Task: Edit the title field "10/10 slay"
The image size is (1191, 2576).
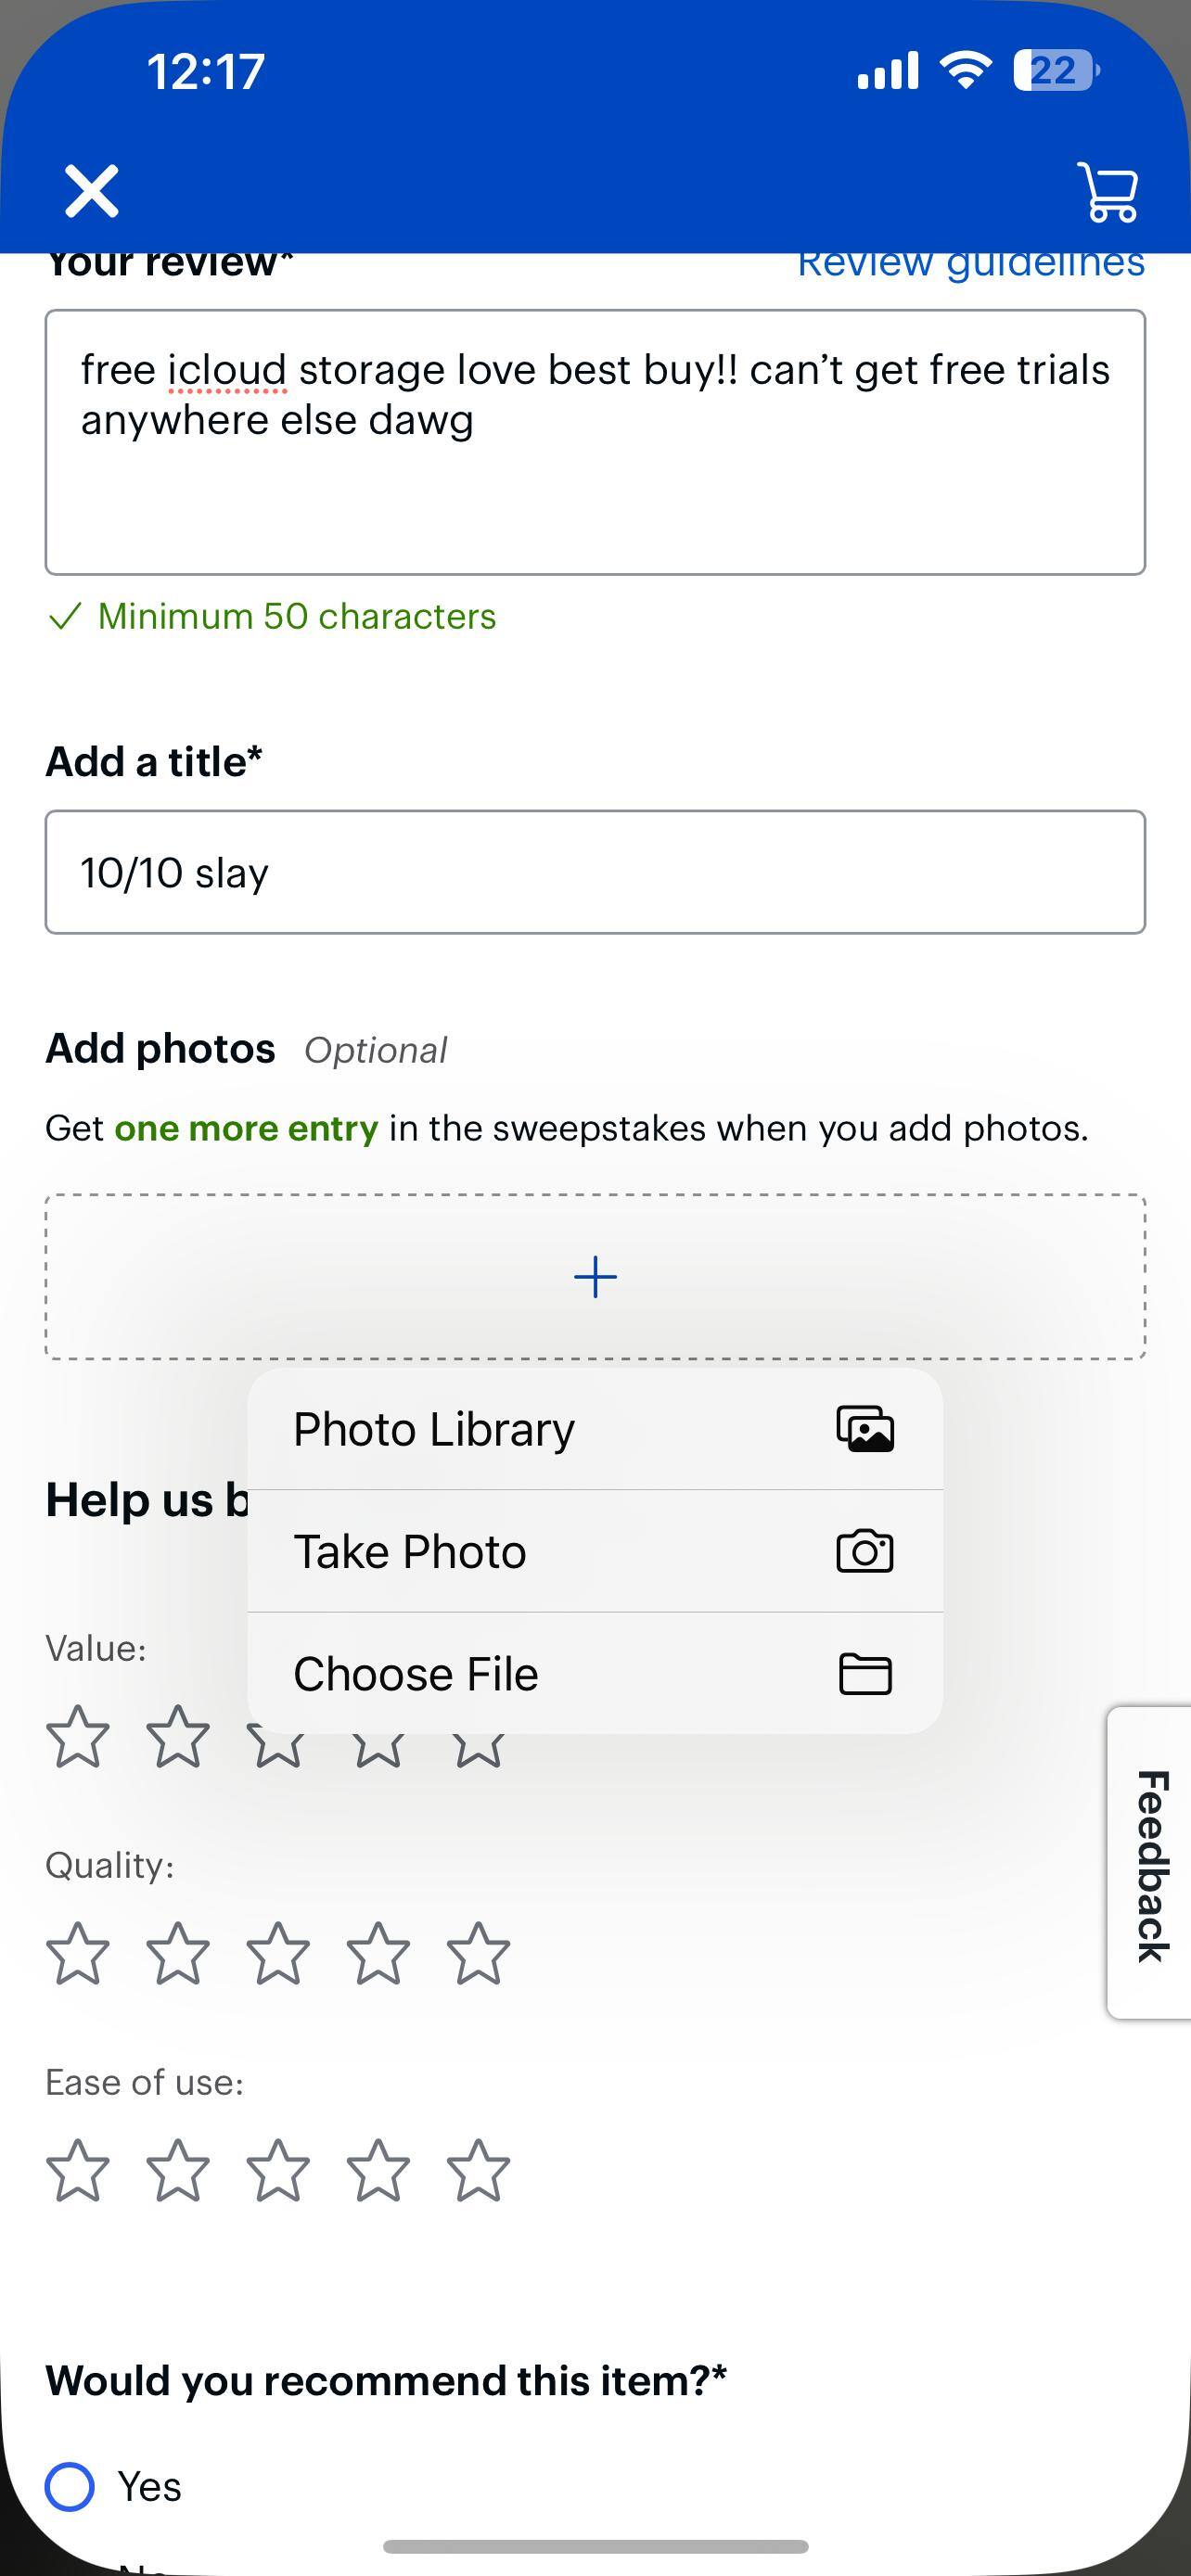Action: [595, 872]
